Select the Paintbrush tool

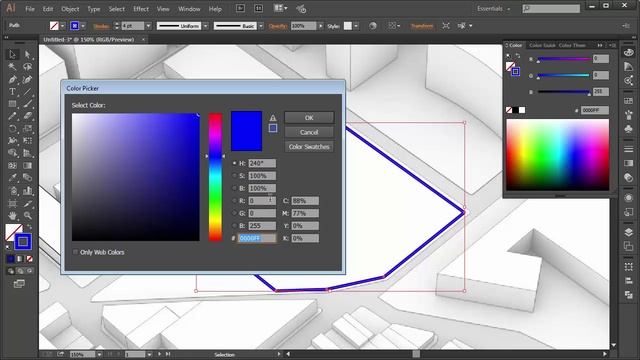point(27,104)
